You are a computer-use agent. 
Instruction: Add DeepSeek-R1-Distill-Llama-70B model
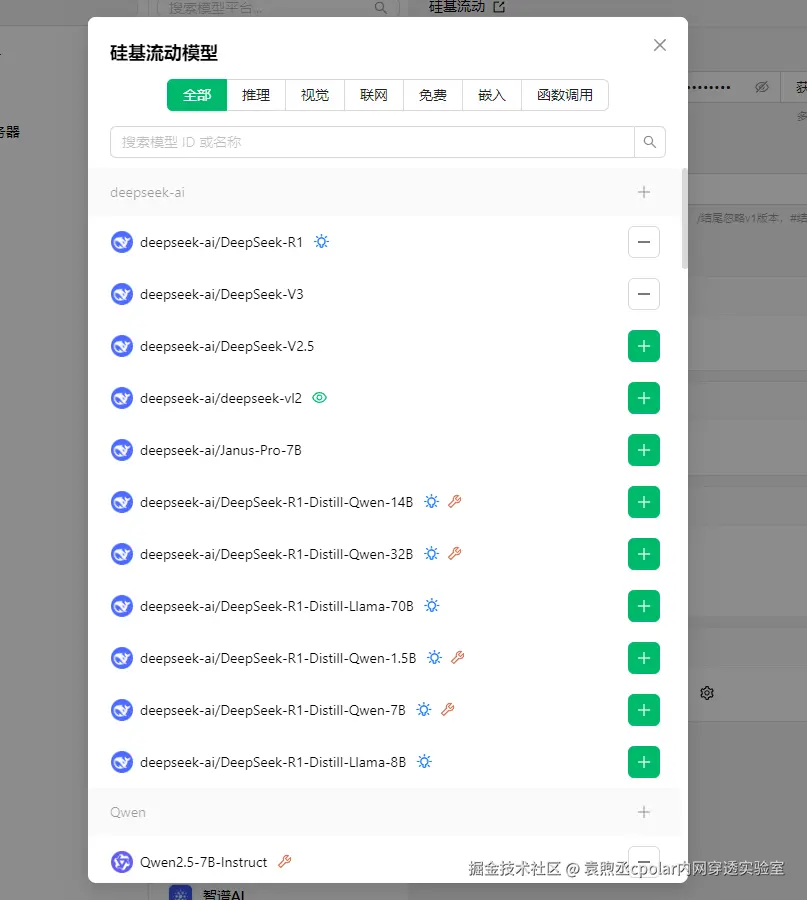pyautogui.click(x=643, y=606)
